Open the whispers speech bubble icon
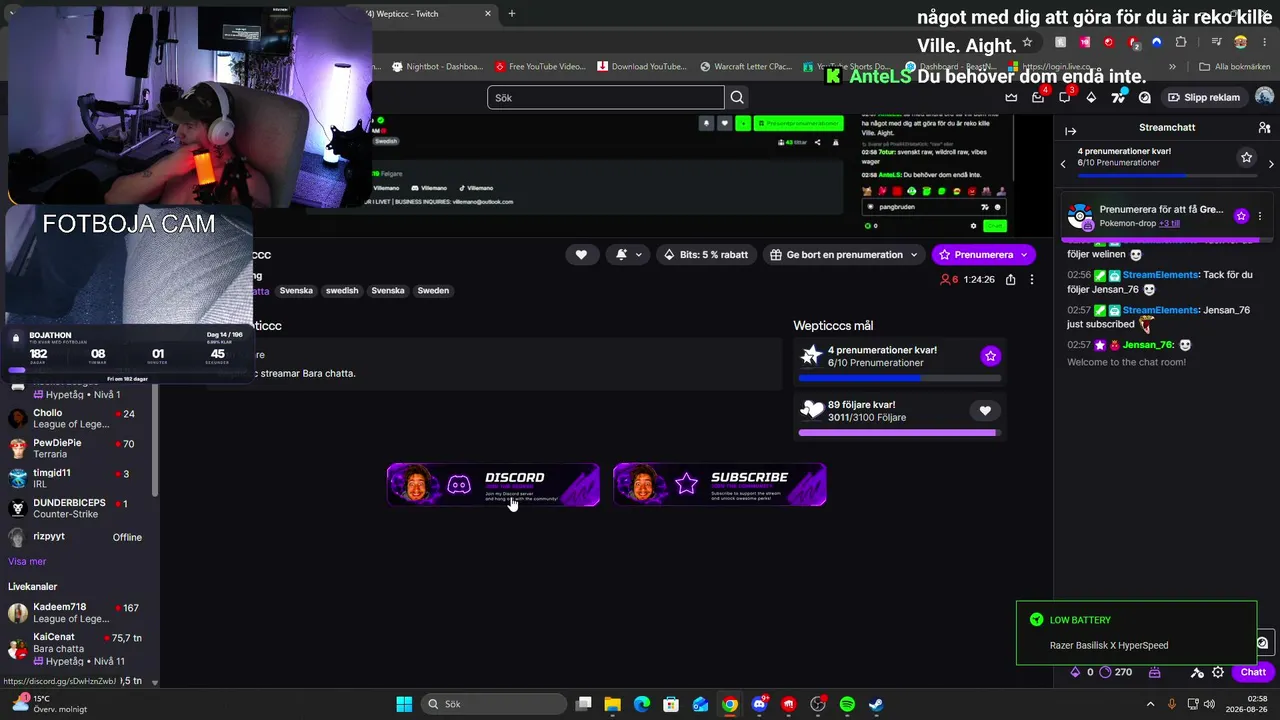The width and height of the screenshot is (1280, 720). pos(1065,97)
